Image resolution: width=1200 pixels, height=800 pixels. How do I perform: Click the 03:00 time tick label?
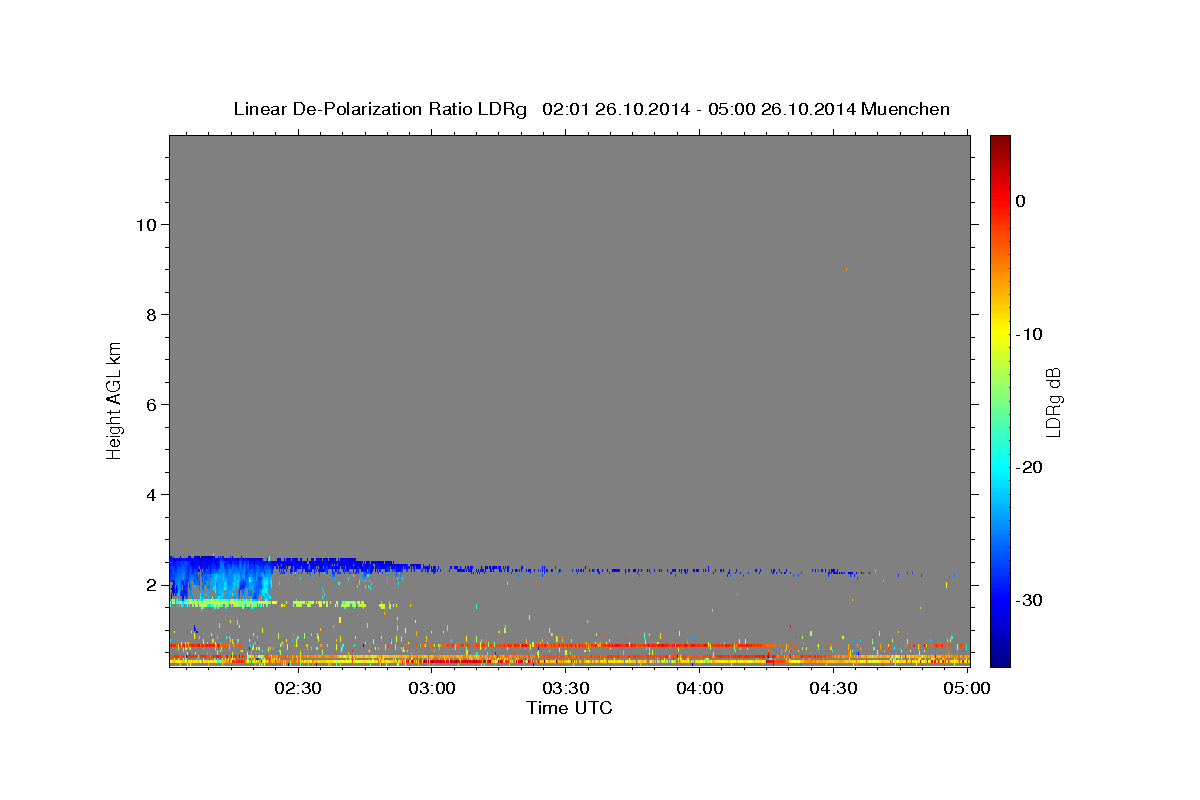[x=432, y=688]
